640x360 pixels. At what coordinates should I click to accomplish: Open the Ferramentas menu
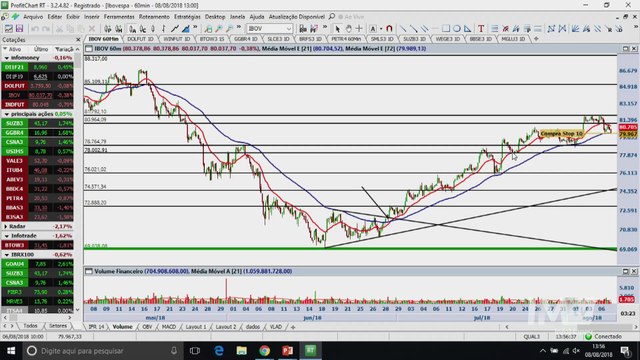click(x=119, y=17)
